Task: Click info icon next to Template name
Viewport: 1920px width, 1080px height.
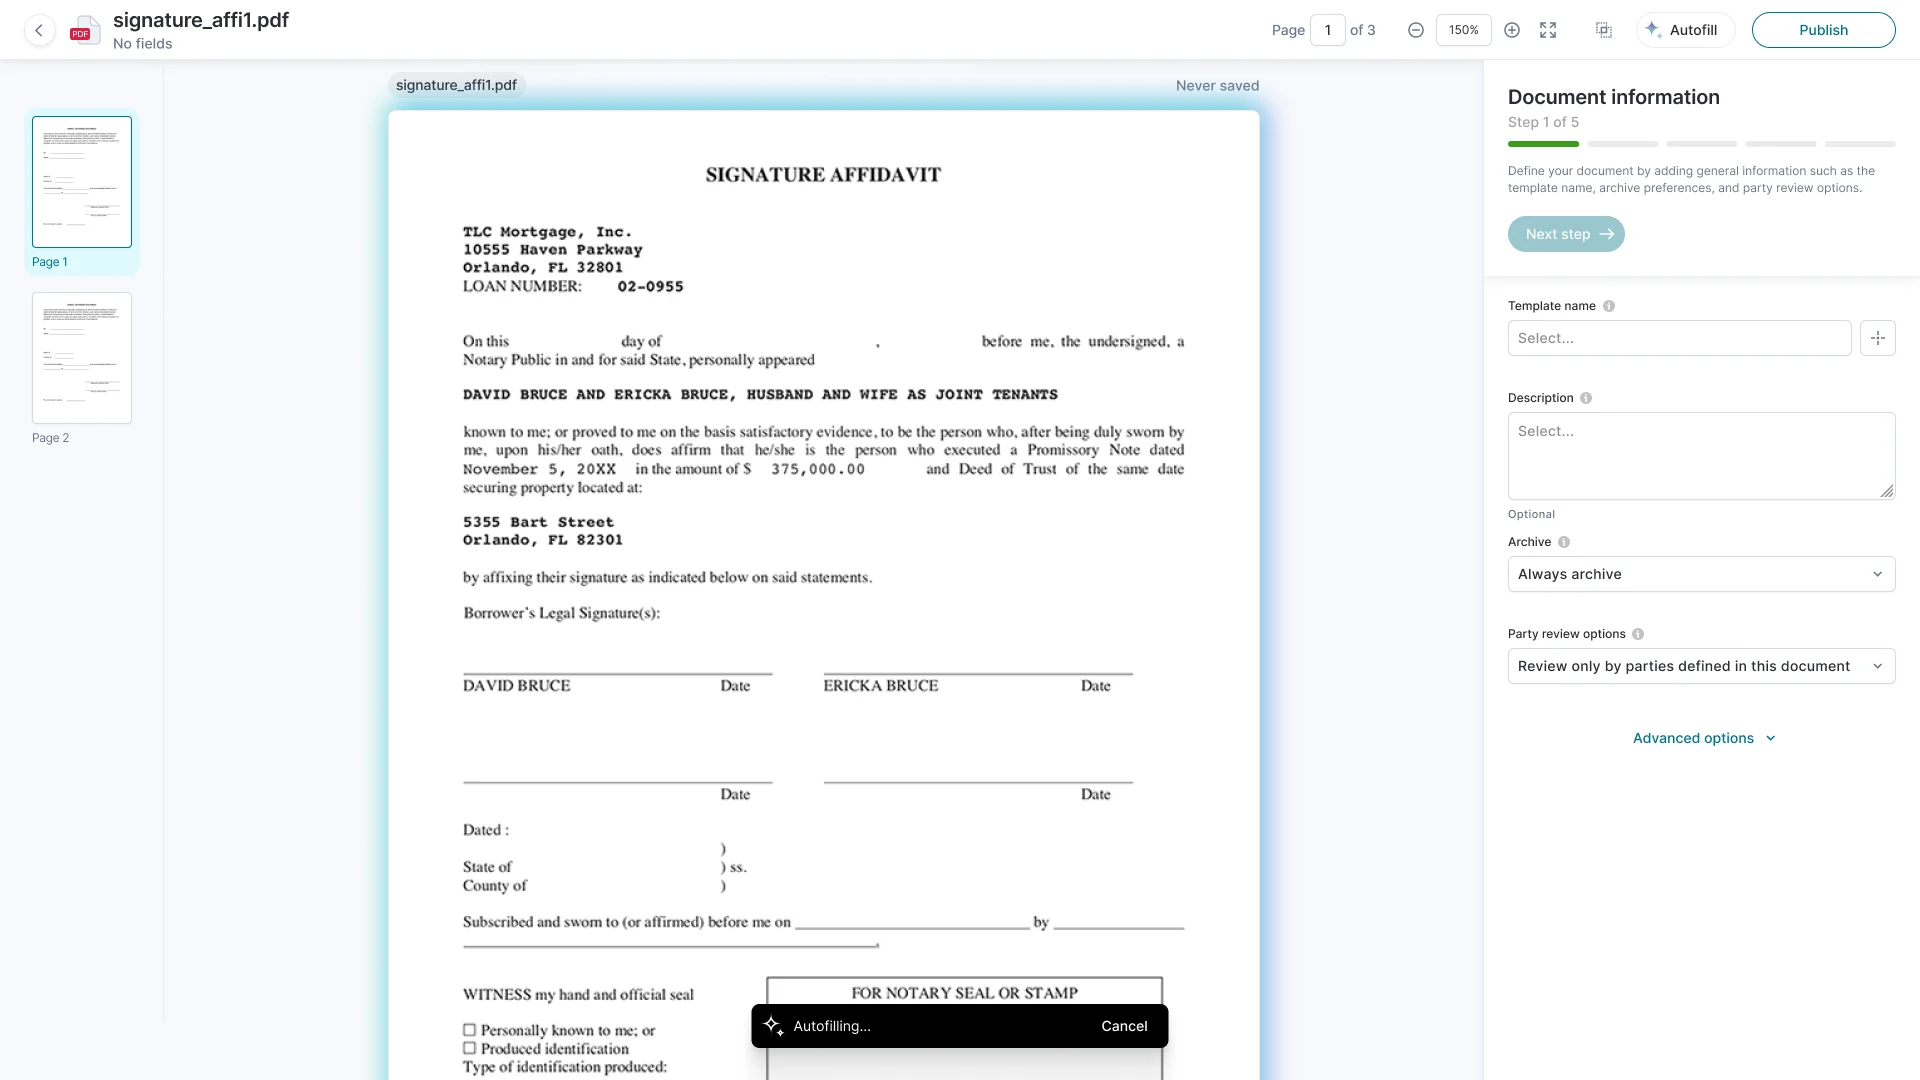Action: pos(1609,306)
